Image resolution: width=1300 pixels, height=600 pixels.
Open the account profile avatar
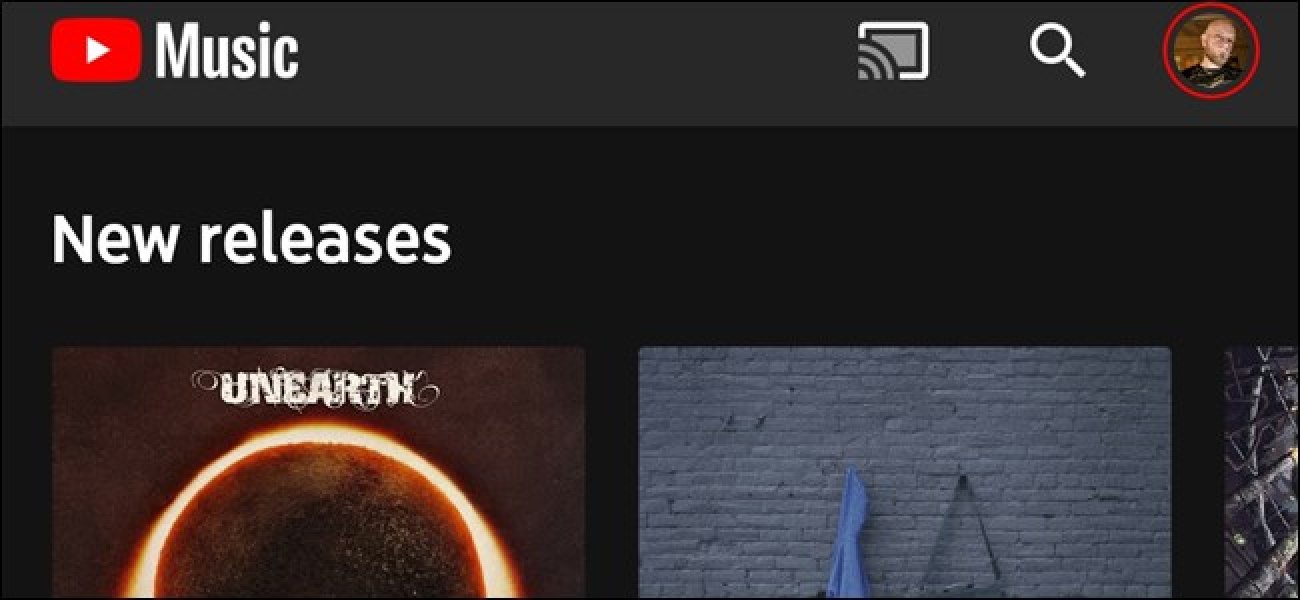pyautogui.click(x=1212, y=51)
